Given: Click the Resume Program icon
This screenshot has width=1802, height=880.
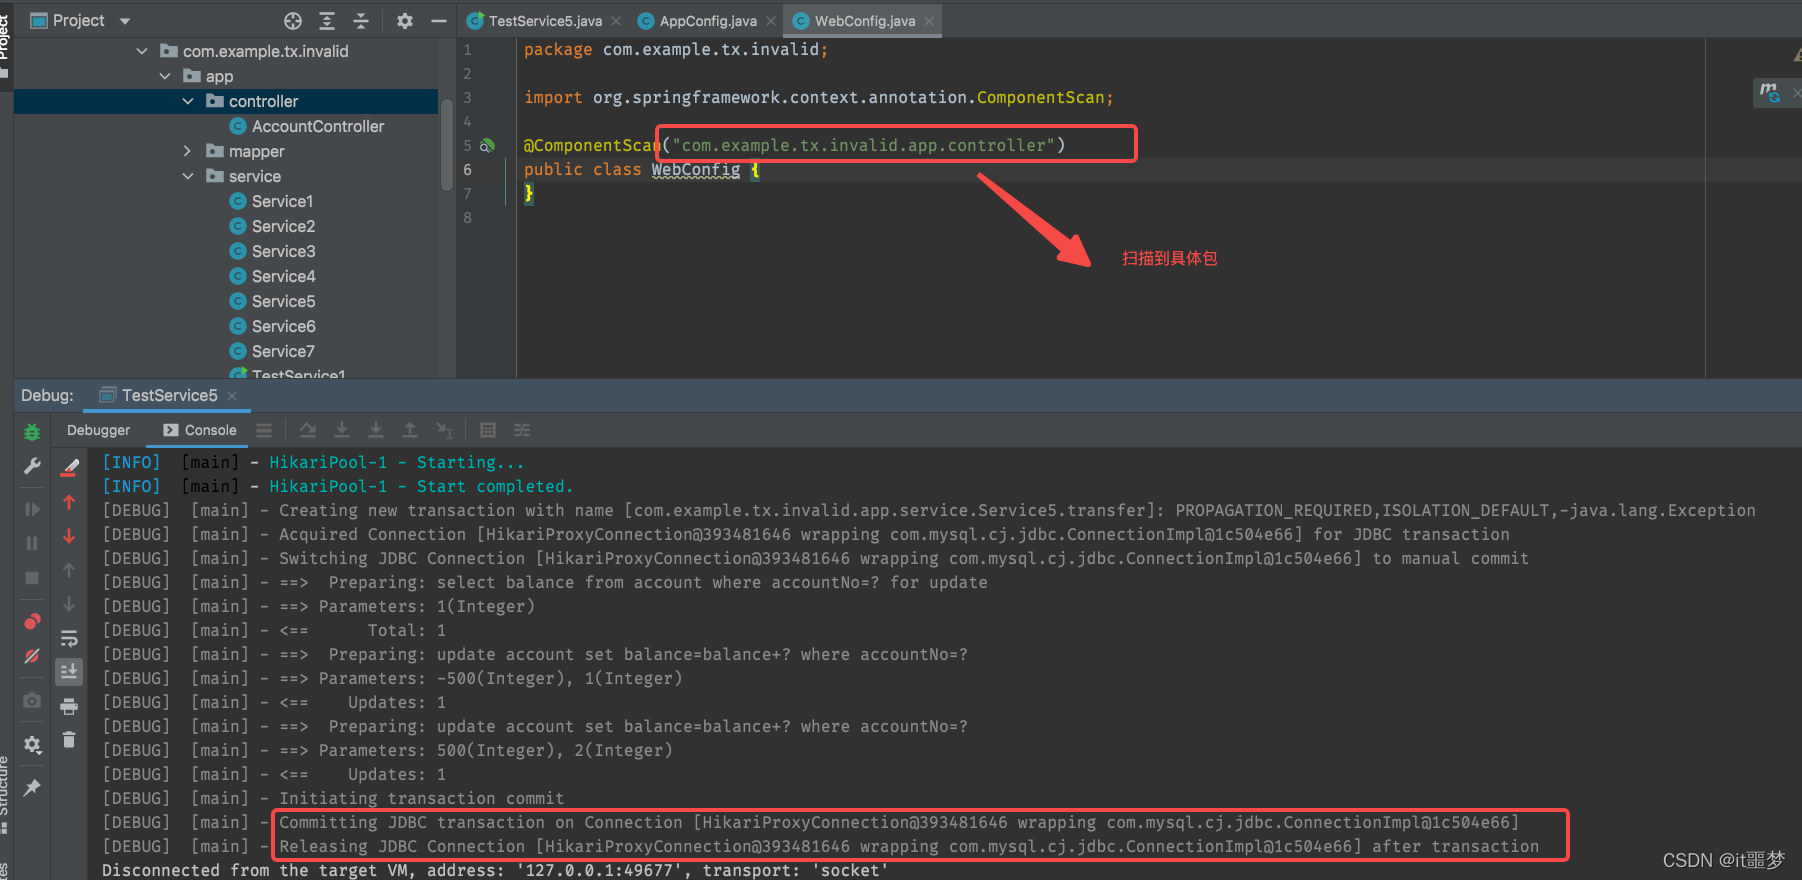Looking at the screenshot, I should click(32, 509).
